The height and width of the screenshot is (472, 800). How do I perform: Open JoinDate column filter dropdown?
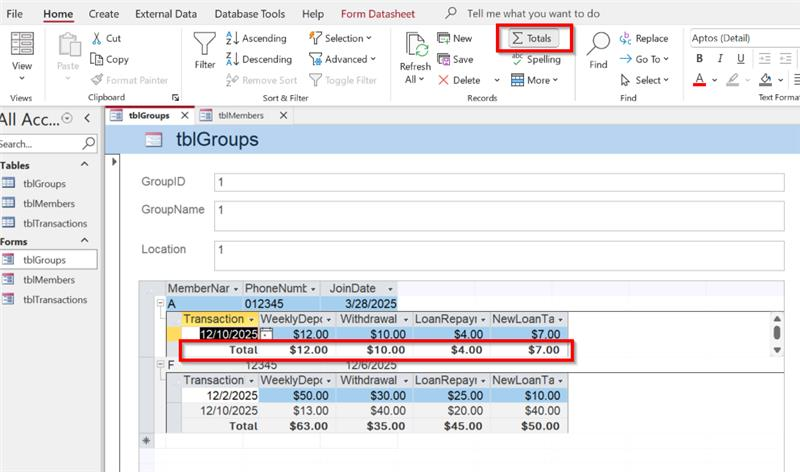pyautogui.click(x=390, y=289)
